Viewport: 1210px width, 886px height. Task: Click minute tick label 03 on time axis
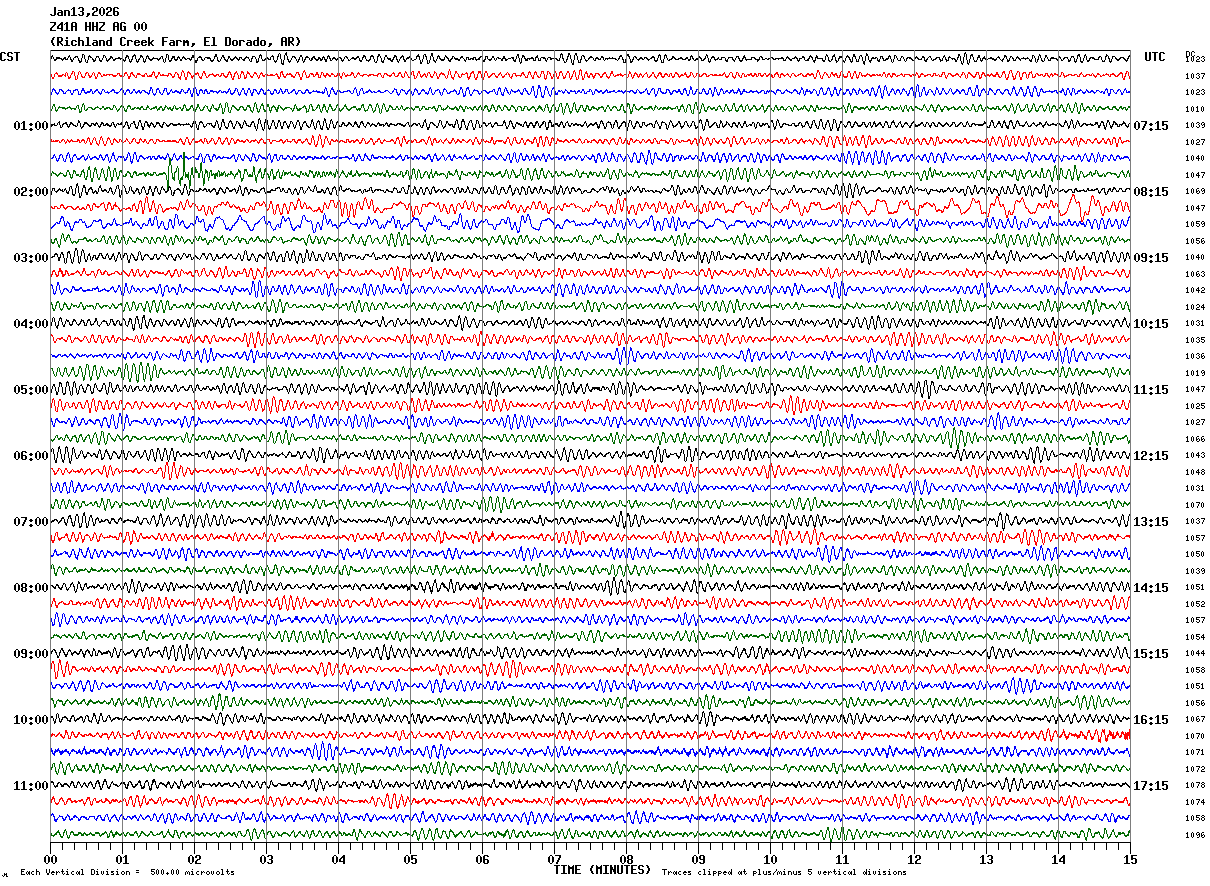(266, 859)
